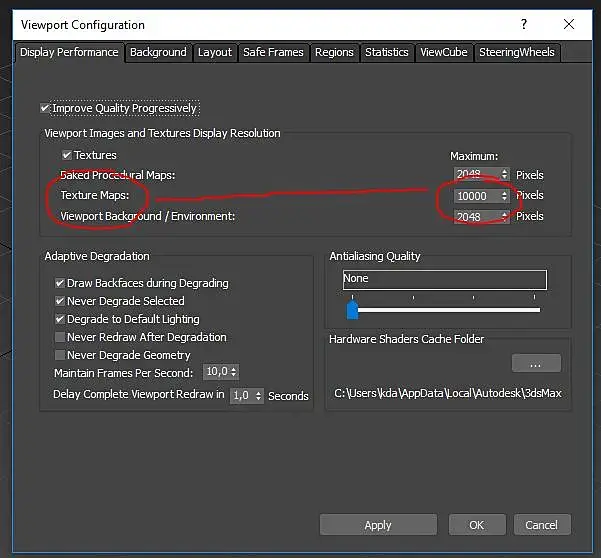Click the Antialiasing Quality None field

click(445, 279)
